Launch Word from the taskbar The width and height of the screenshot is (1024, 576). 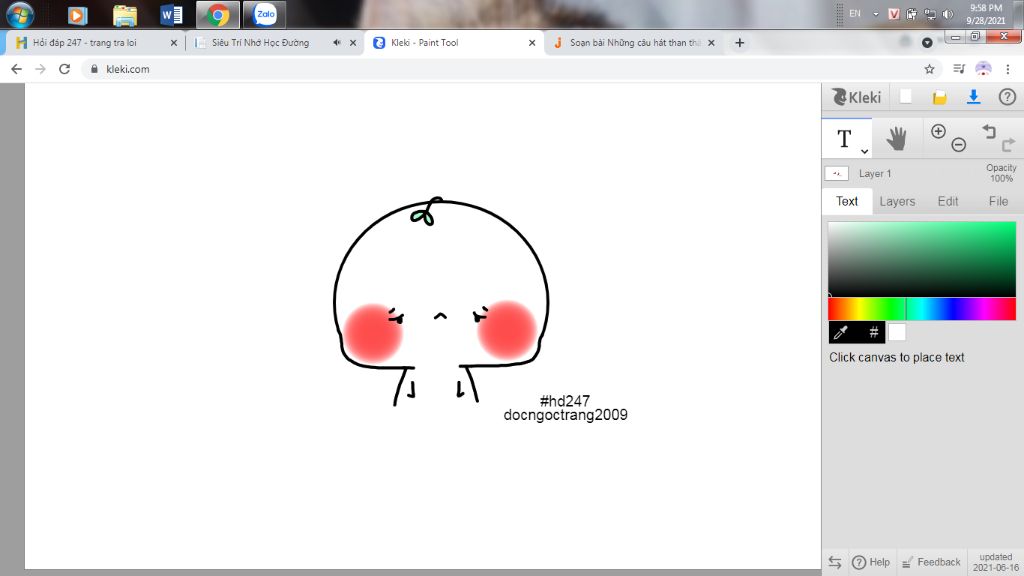[171, 14]
